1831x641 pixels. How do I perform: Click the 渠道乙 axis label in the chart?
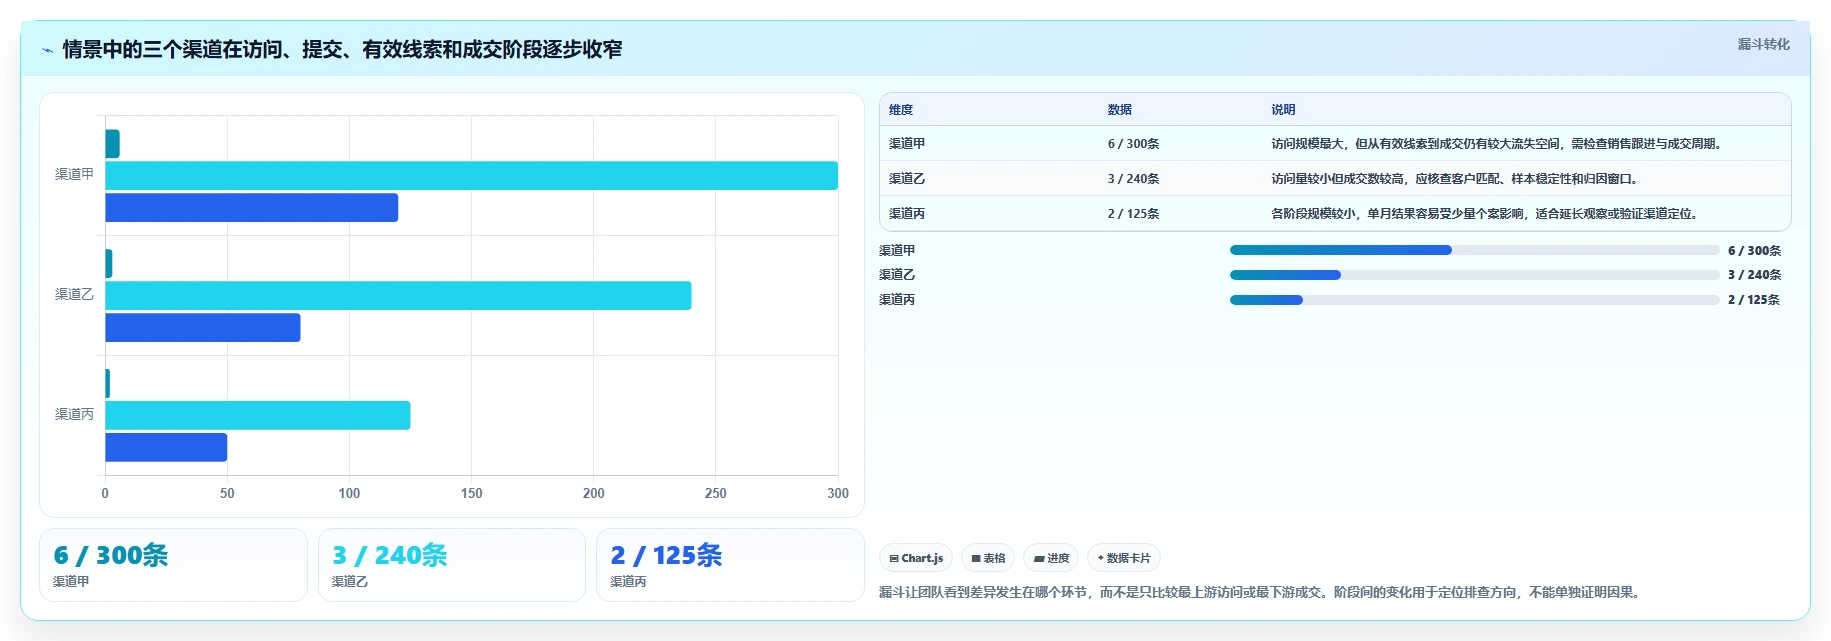coord(74,294)
